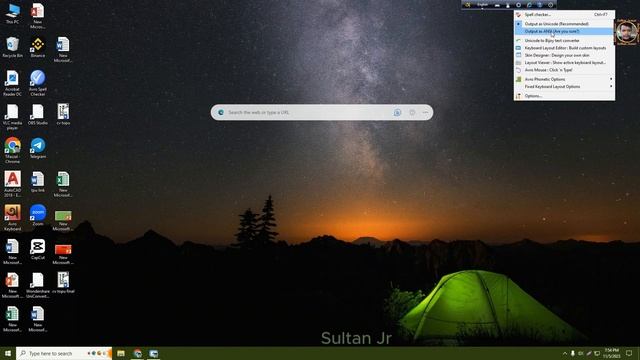Click the help icon on Avro bar
The image size is (640, 360).
pyautogui.click(x=540, y=5)
